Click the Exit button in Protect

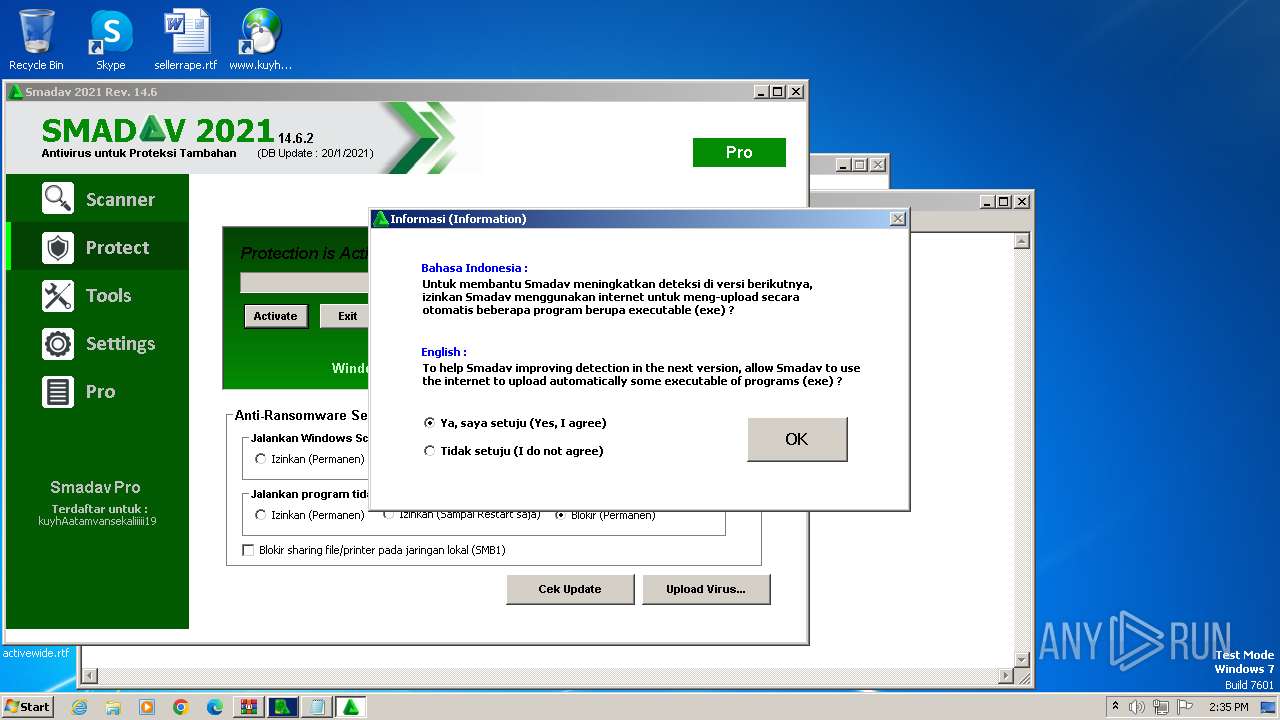coord(347,316)
